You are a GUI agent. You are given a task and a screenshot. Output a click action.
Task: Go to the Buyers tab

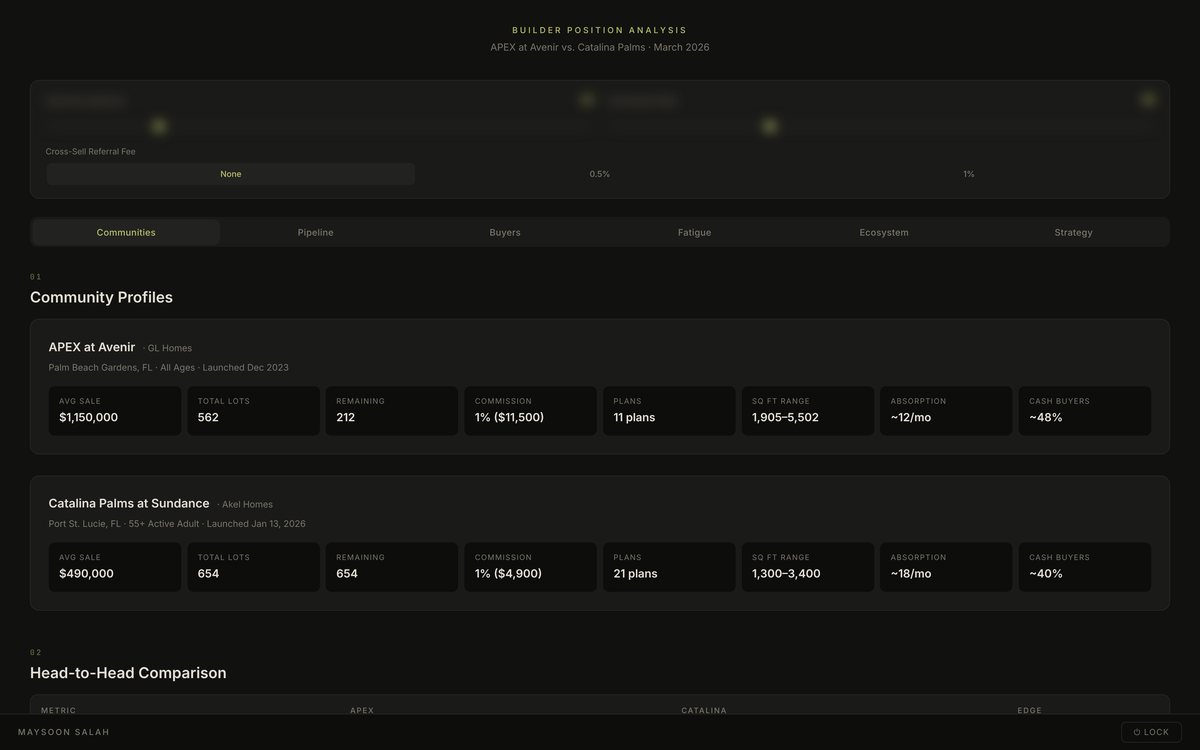pos(505,232)
